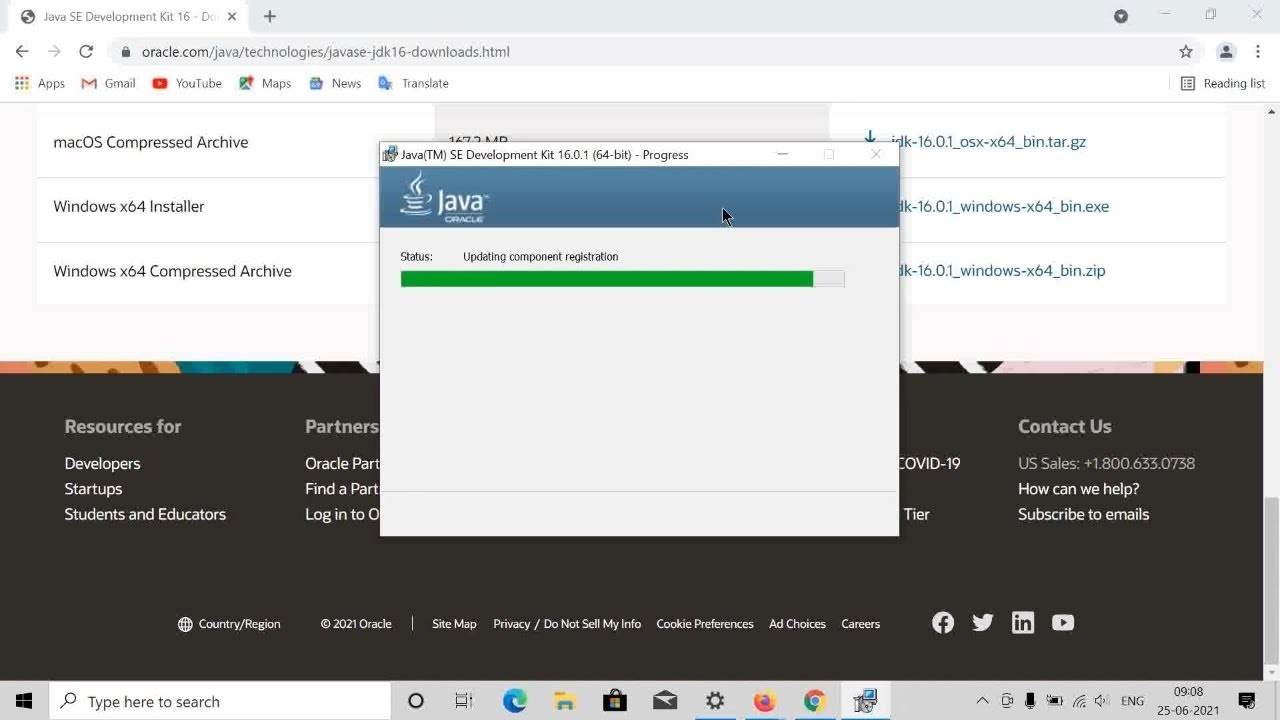
Task: Open Privacy / Do Not Sell My Info
Action: coord(567,624)
